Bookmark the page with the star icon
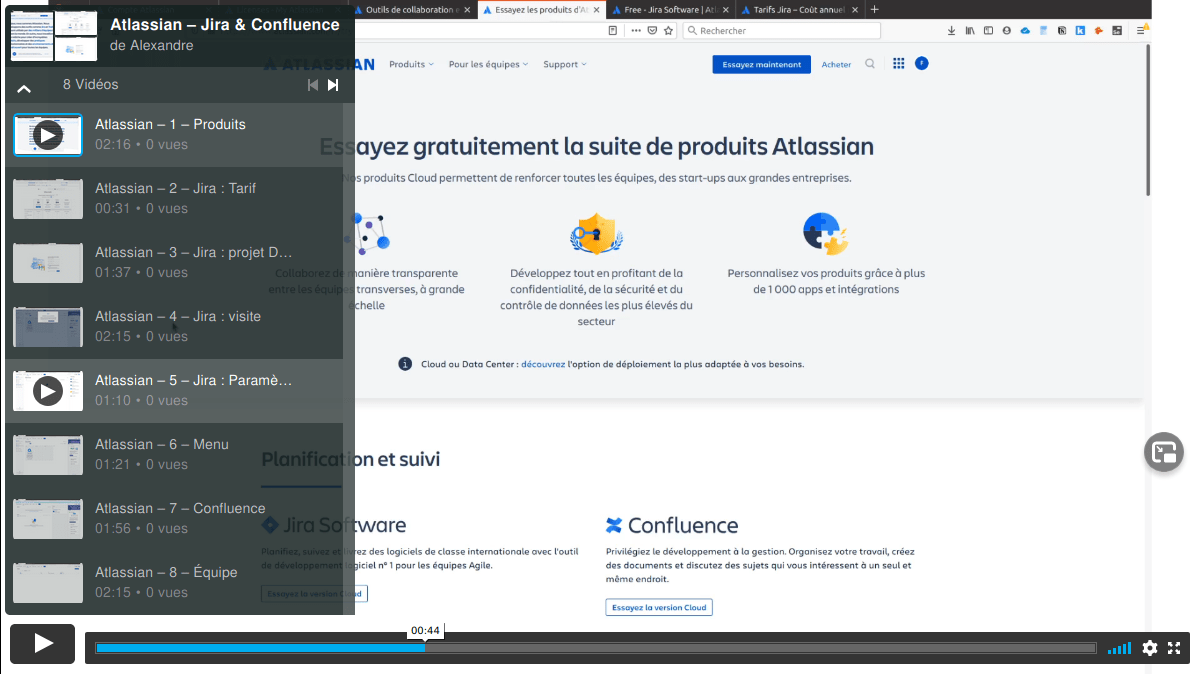The width and height of the screenshot is (1199, 674). [x=668, y=31]
